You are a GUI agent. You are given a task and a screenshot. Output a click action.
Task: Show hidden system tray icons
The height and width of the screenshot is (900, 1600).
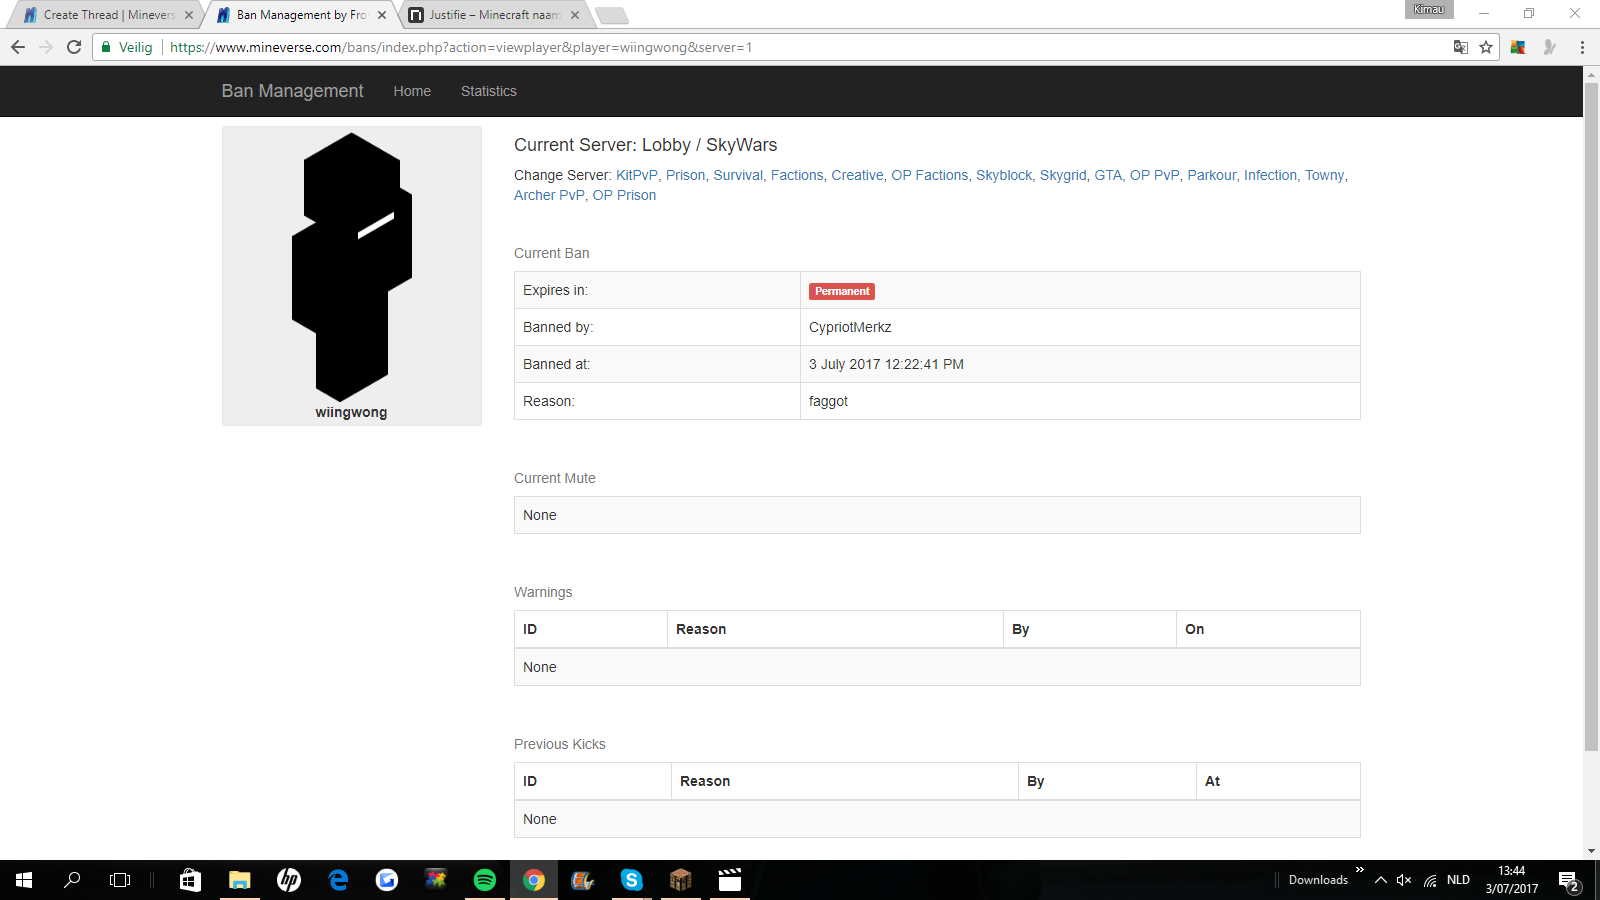point(1380,880)
